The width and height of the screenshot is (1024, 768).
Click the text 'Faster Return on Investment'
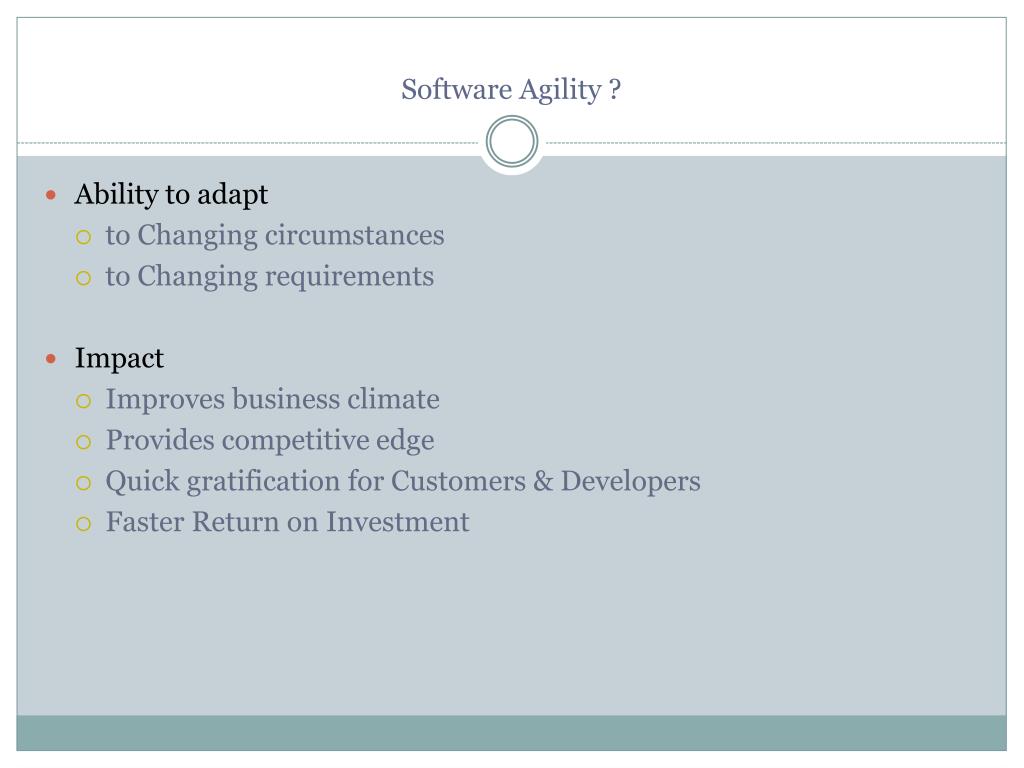pos(287,522)
